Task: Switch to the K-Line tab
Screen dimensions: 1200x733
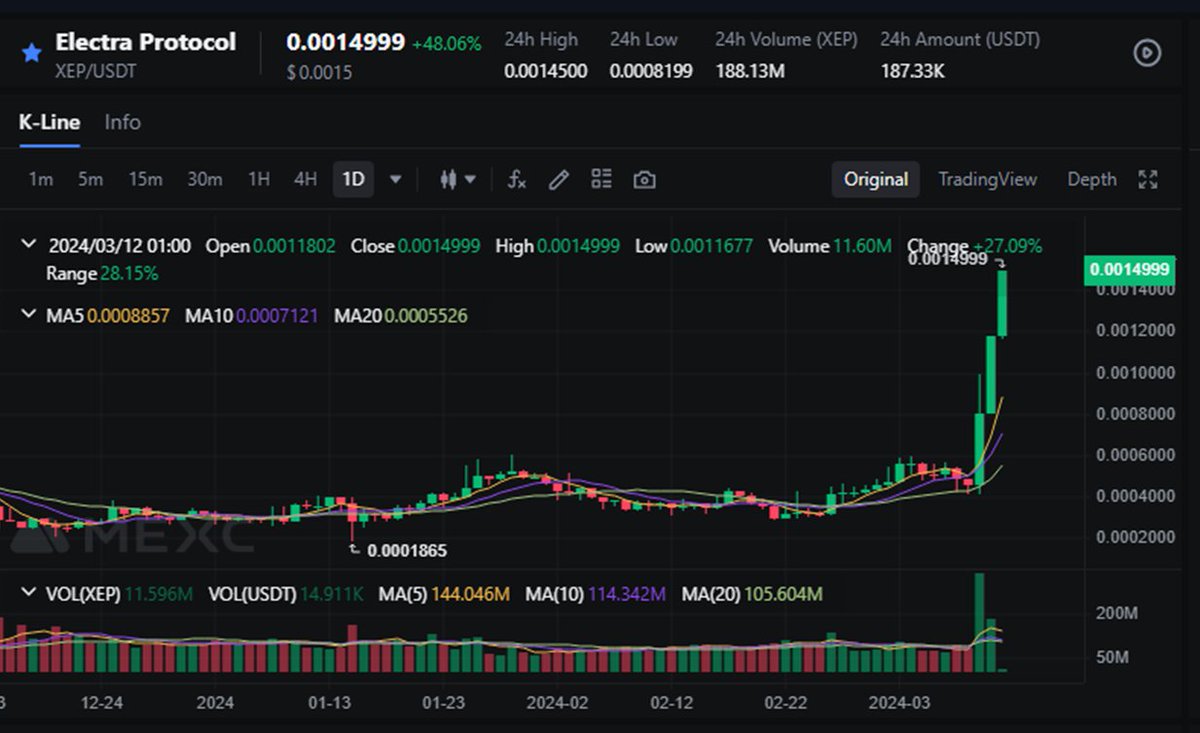Action: pos(49,122)
